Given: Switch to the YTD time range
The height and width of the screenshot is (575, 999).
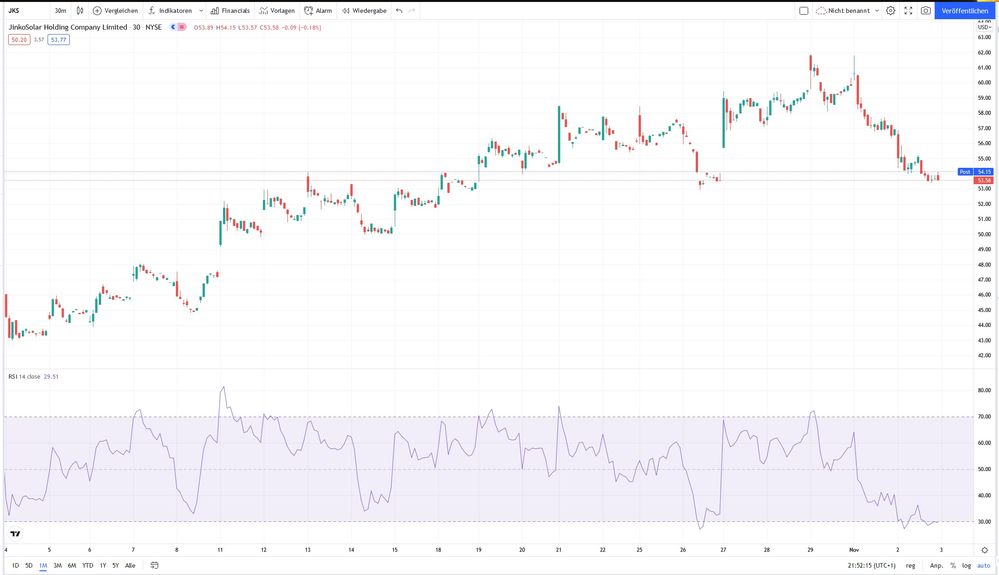Looking at the screenshot, I should pyautogui.click(x=87, y=565).
